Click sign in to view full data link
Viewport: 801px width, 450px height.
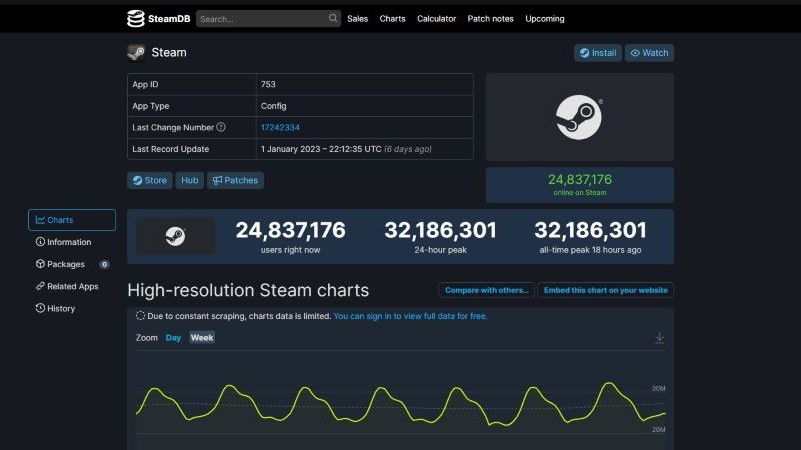[x=410, y=316]
